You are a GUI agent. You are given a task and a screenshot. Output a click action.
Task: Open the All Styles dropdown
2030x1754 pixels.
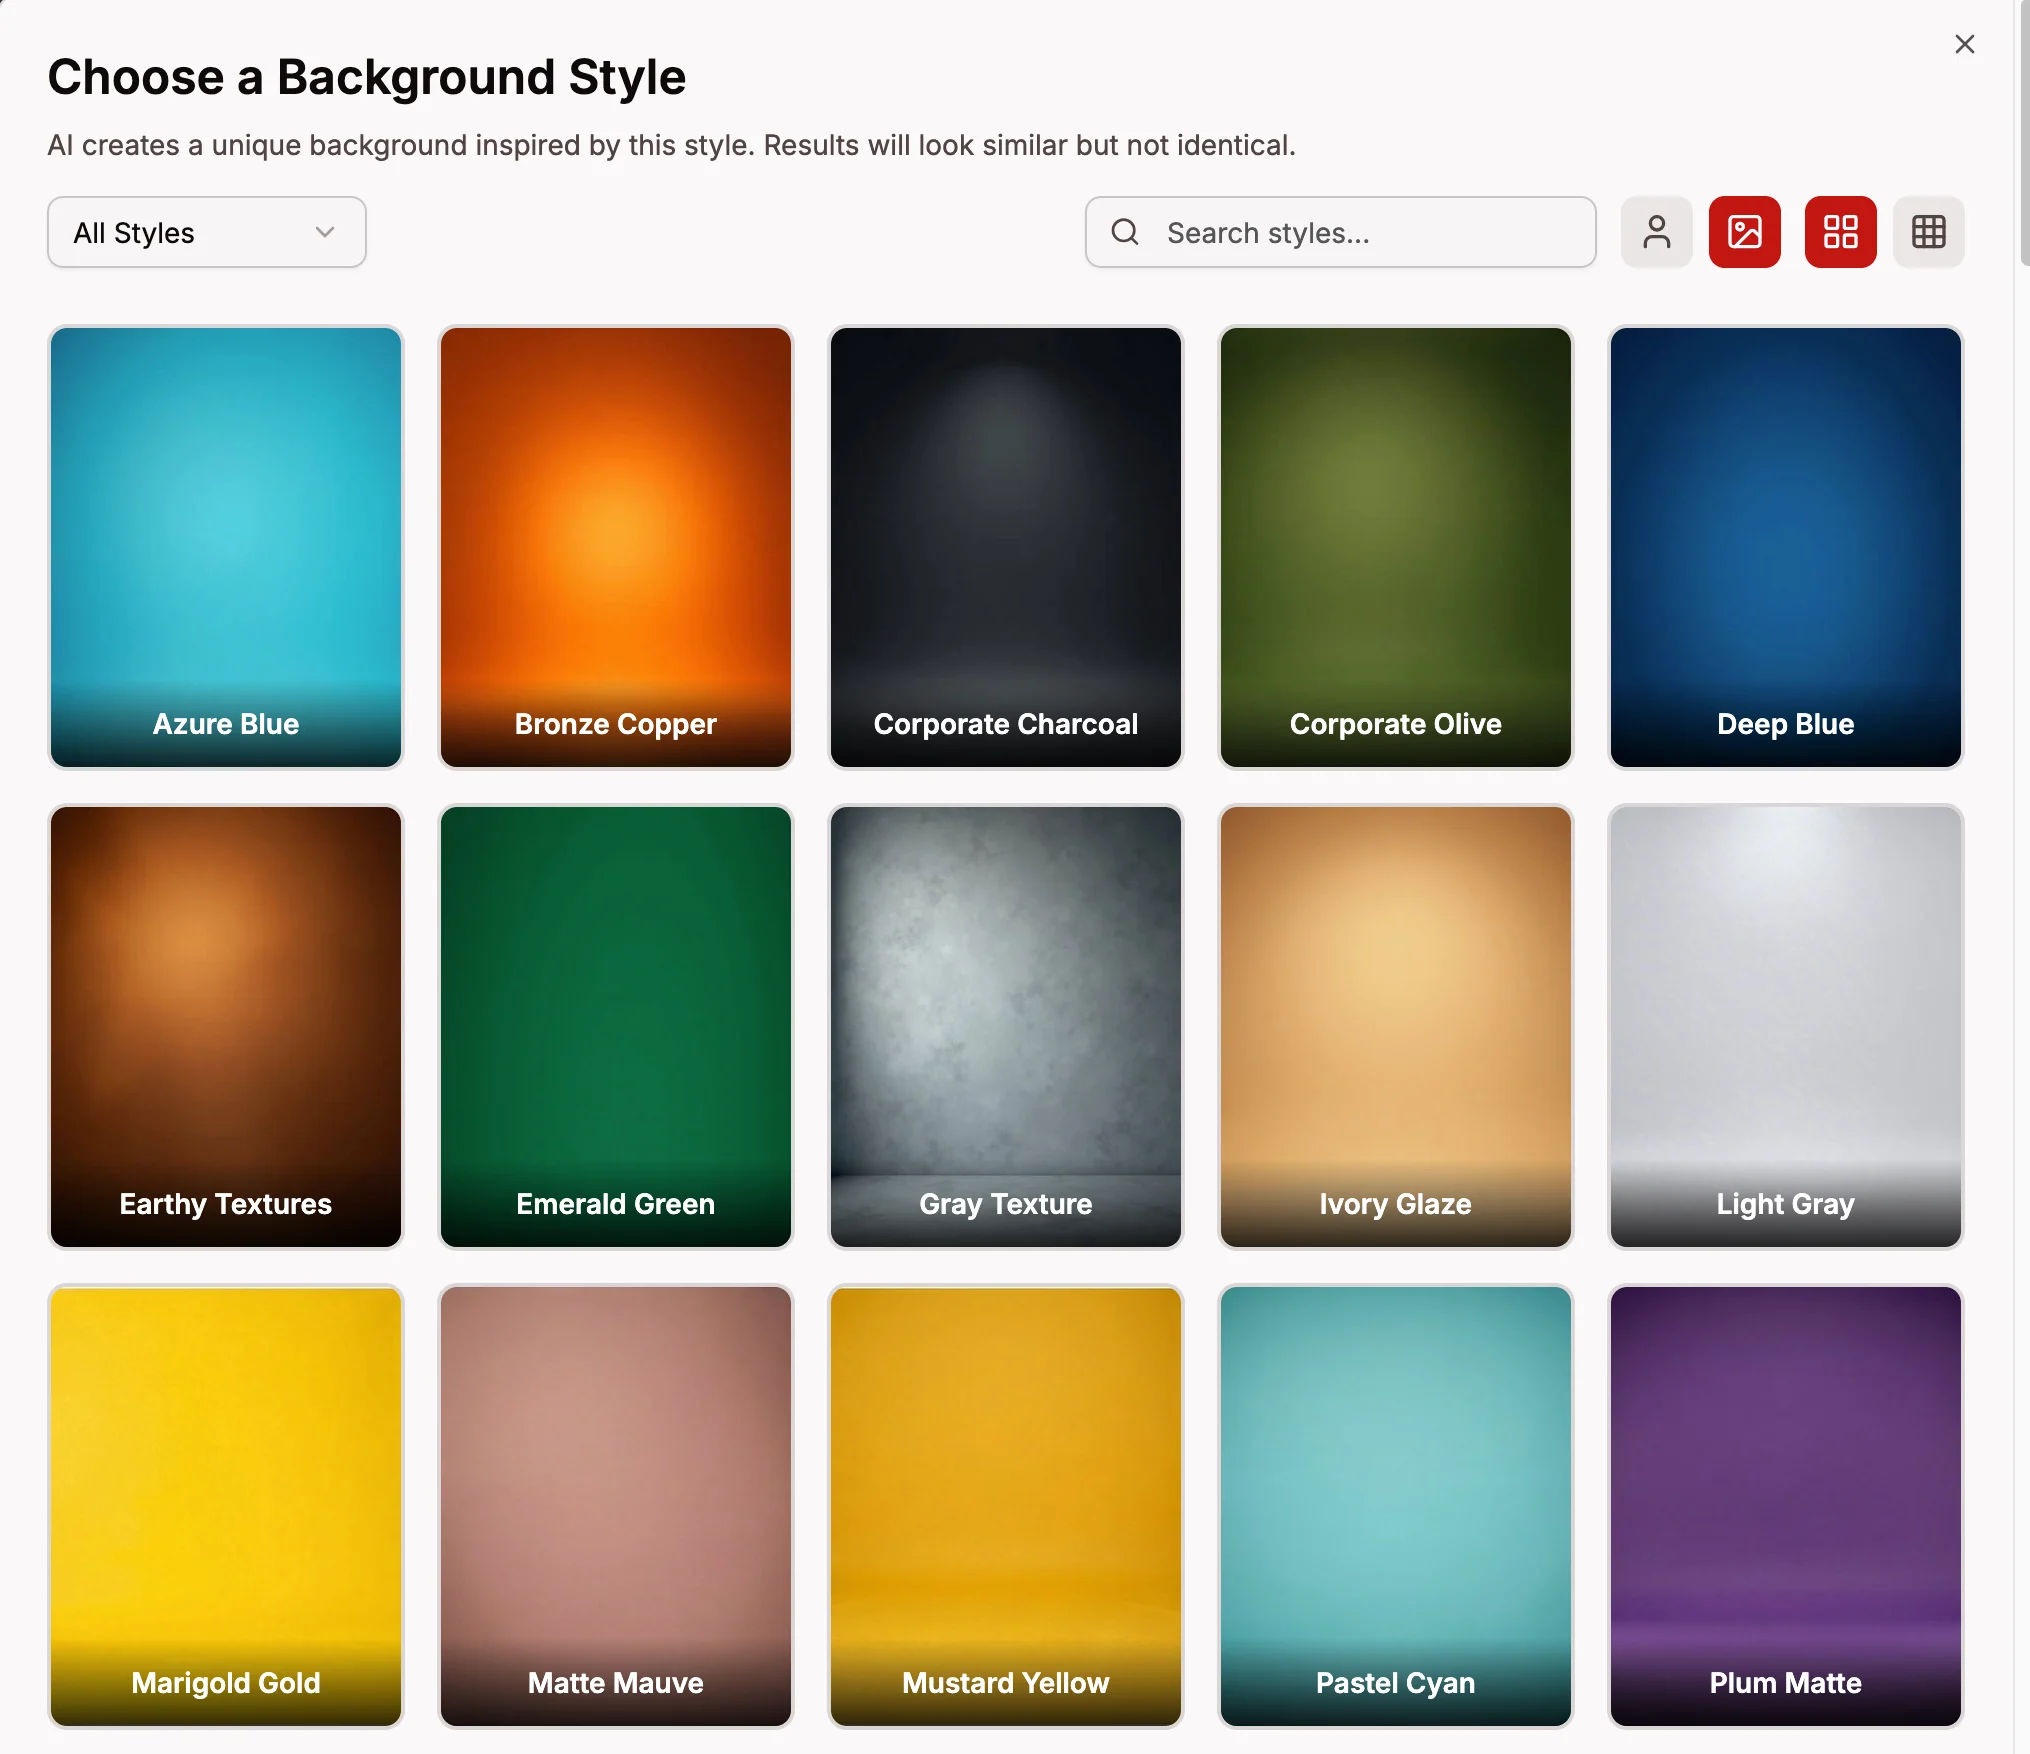point(206,232)
